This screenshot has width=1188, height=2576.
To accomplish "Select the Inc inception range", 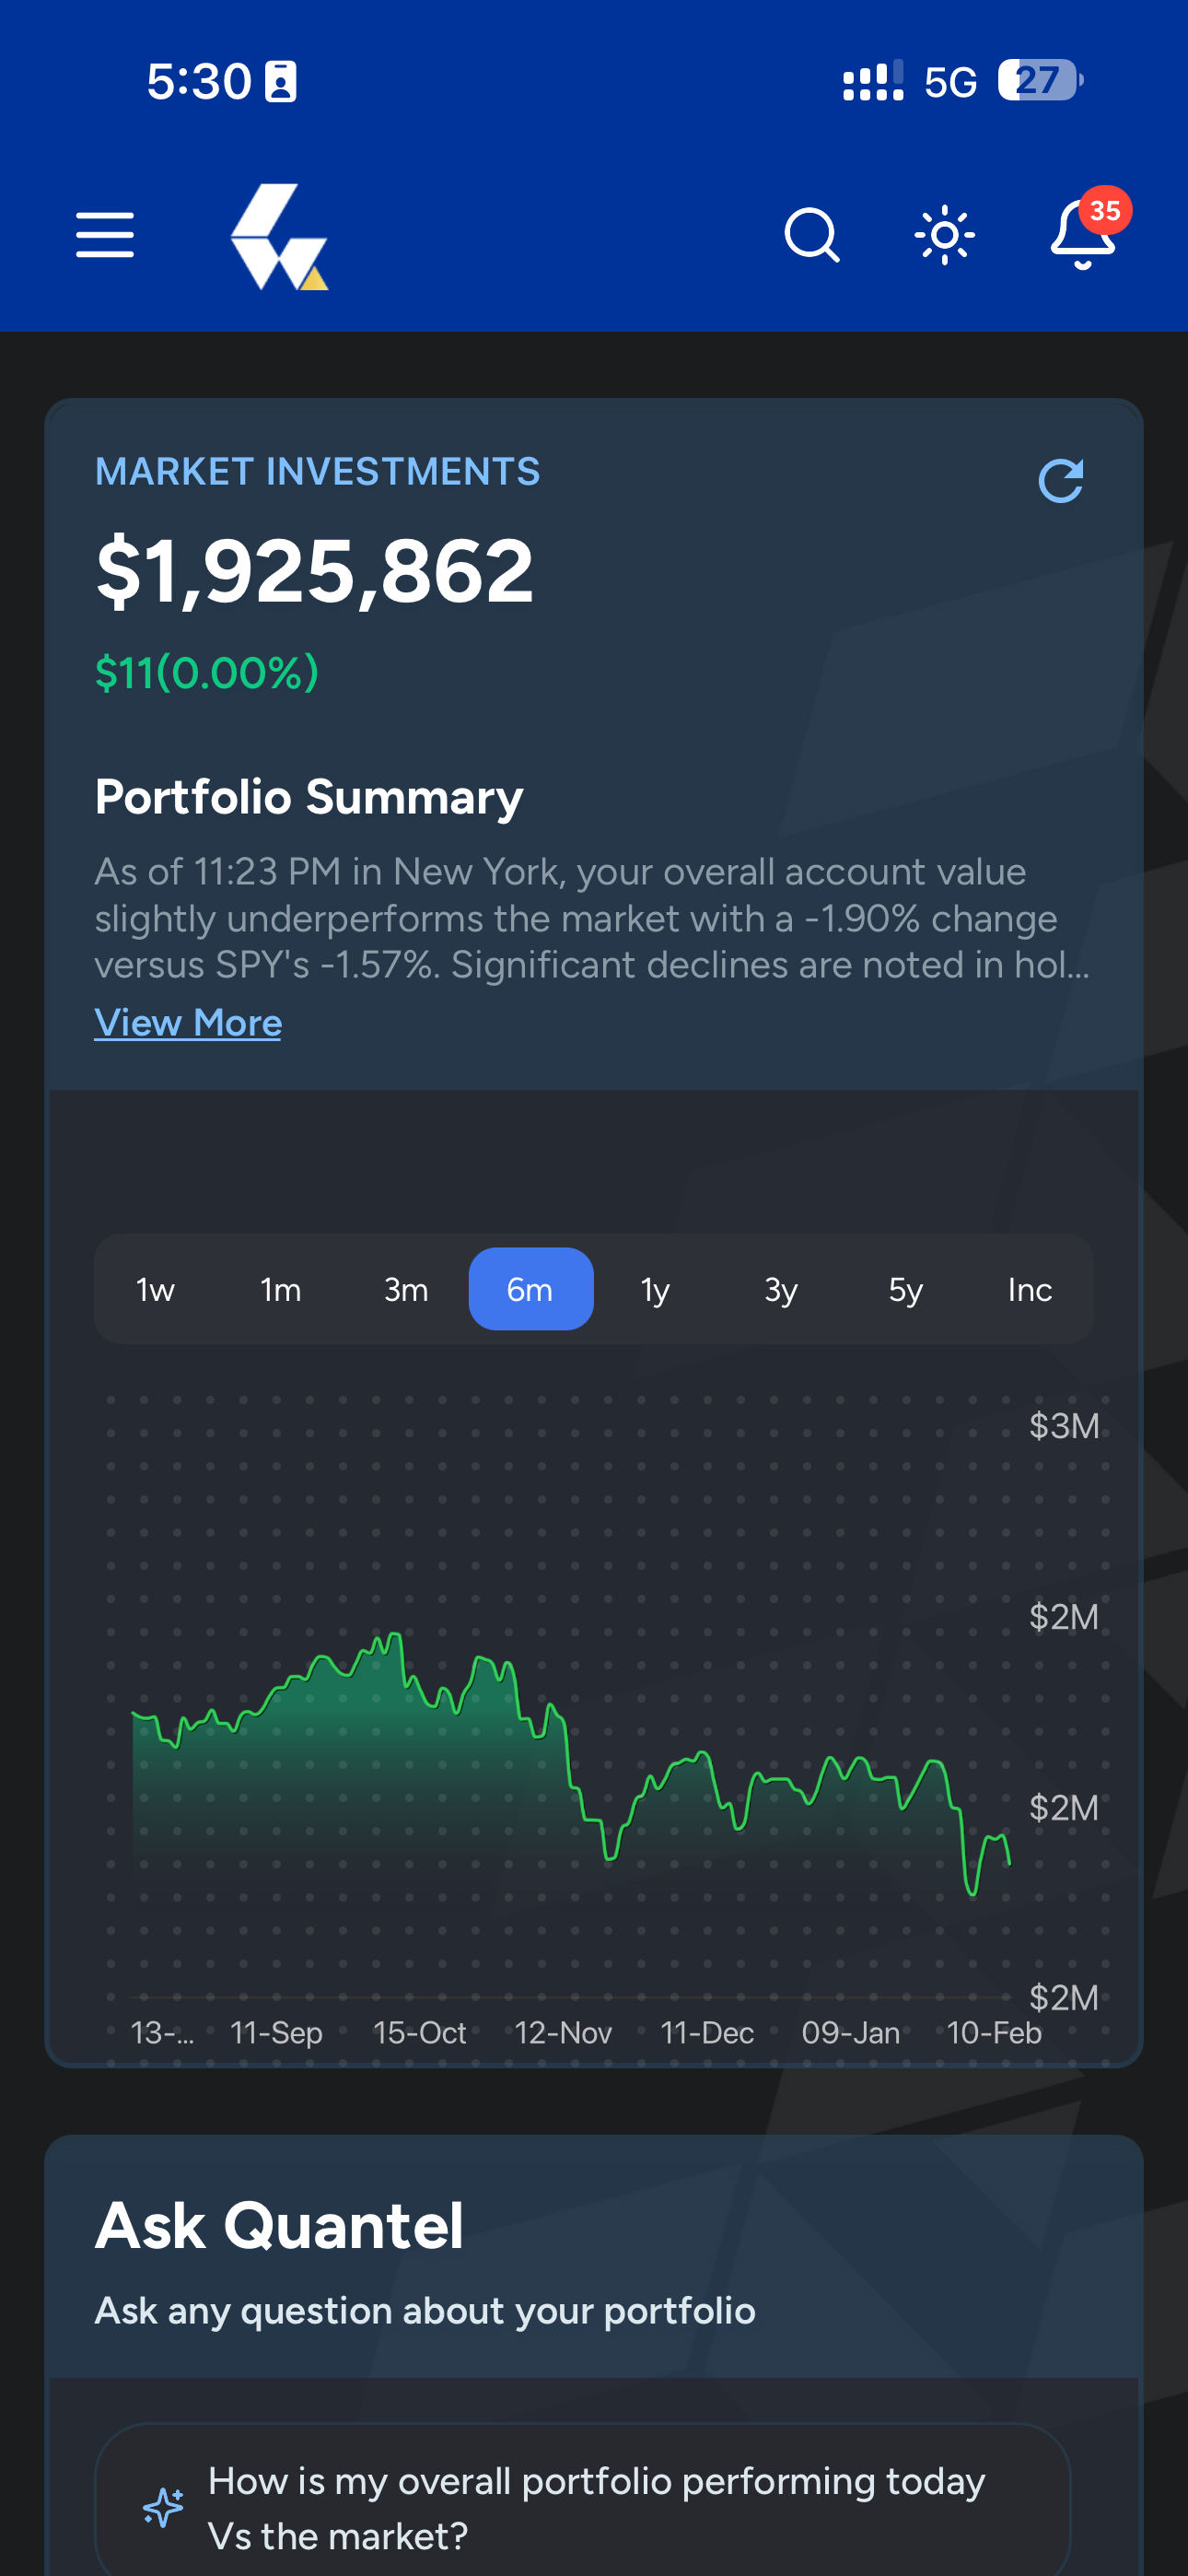I will pyautogui.click(x=1030, y=1289).
